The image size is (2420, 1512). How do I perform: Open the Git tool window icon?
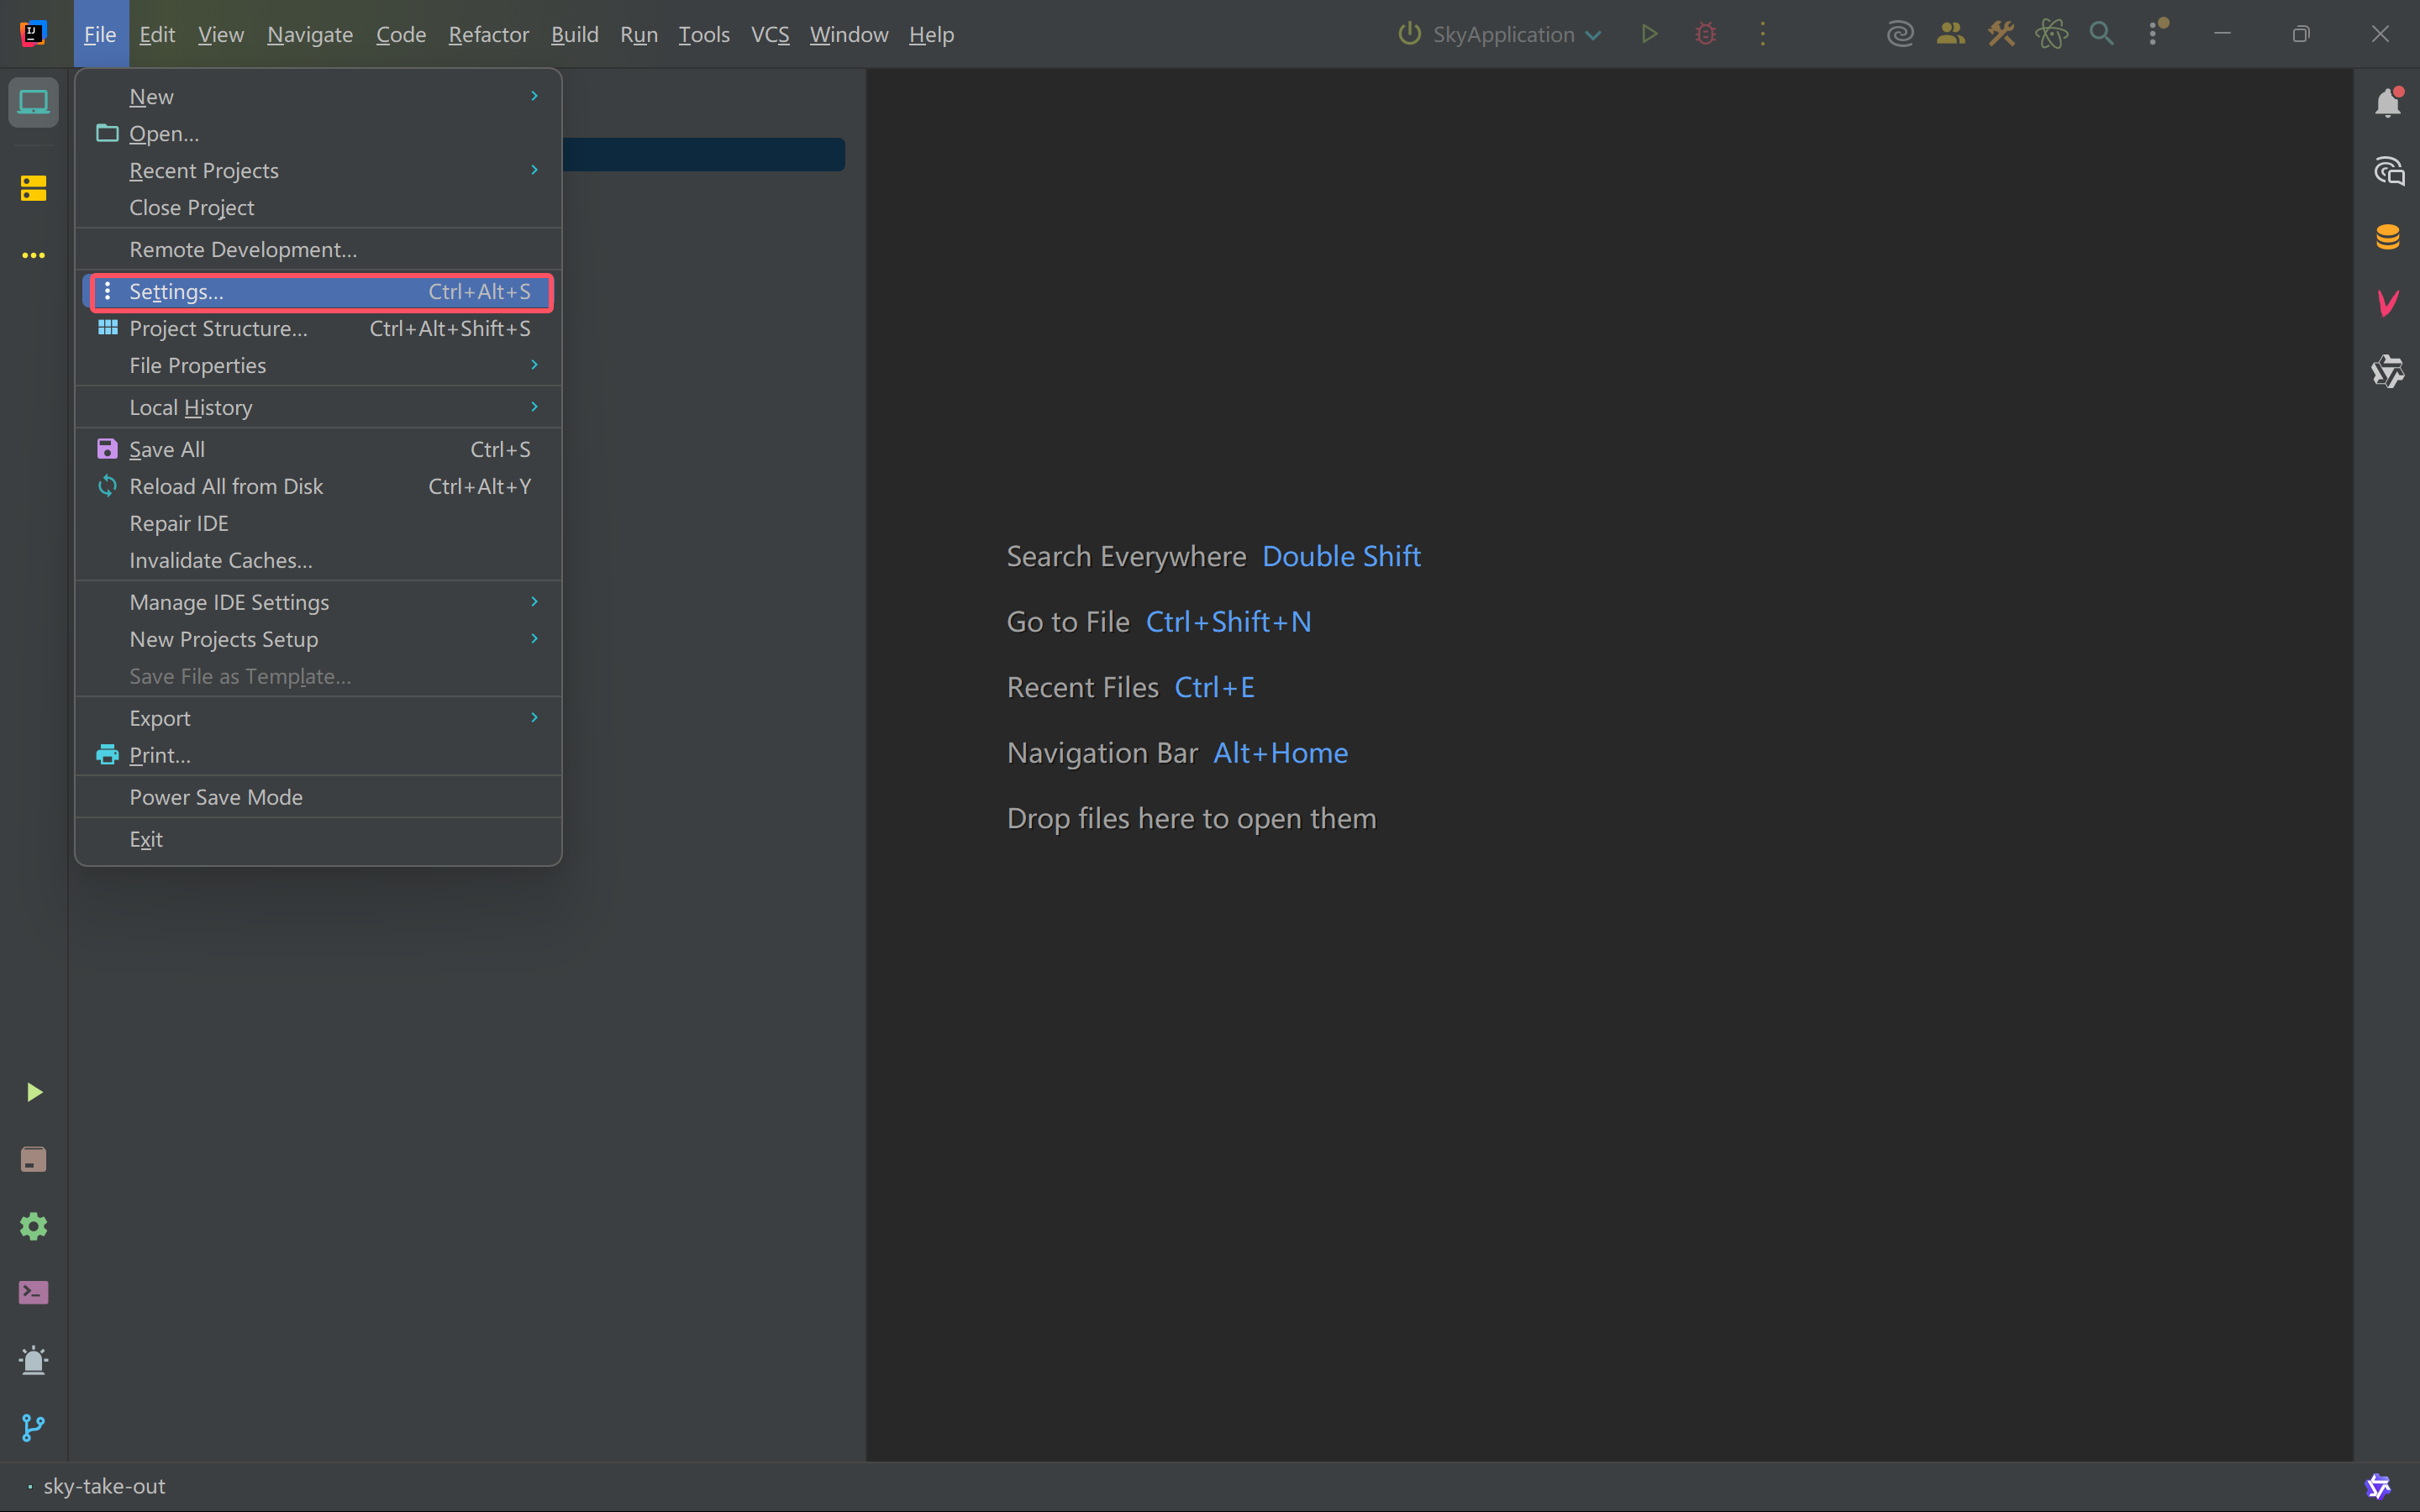33,1427
